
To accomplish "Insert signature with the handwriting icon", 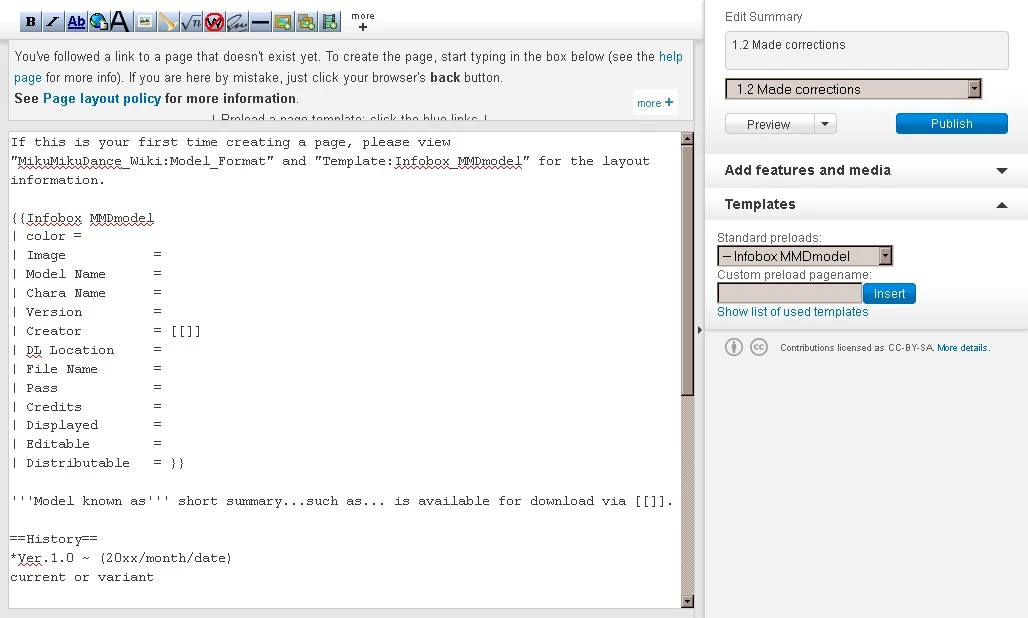I will pos(237,21).
